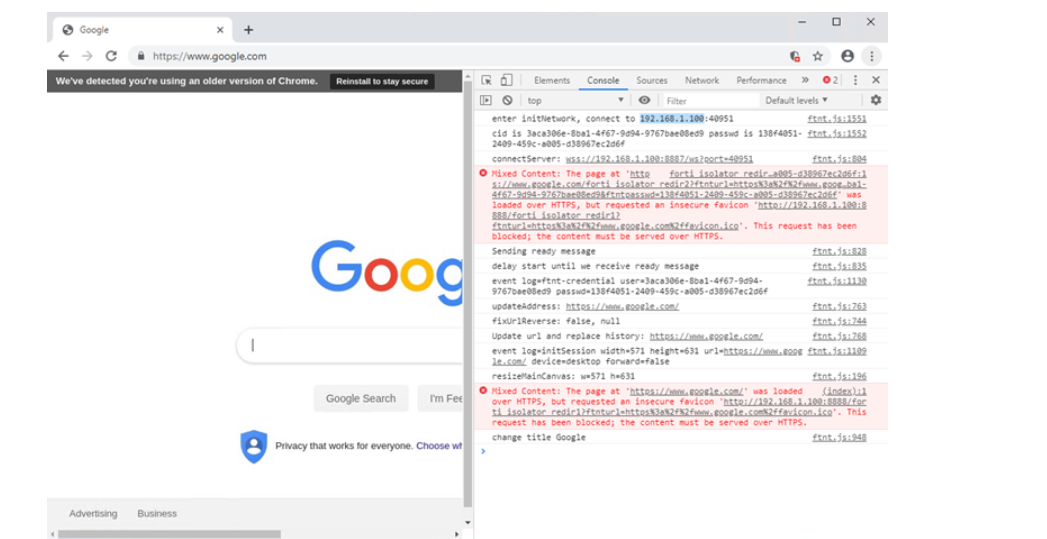This screenshot has height=539, width=1047.
Task: Click the console prompt chevron line
Action: point(681,452)
